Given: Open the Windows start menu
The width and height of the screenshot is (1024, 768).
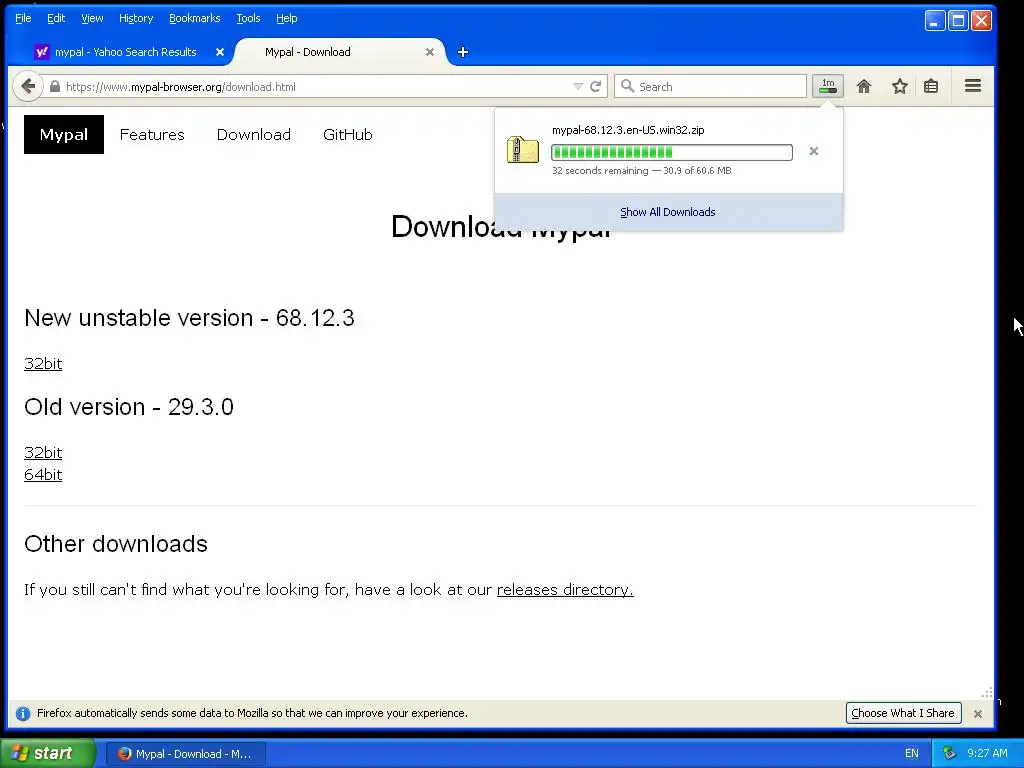Looking at the screenshot, I should pos(48,753).
